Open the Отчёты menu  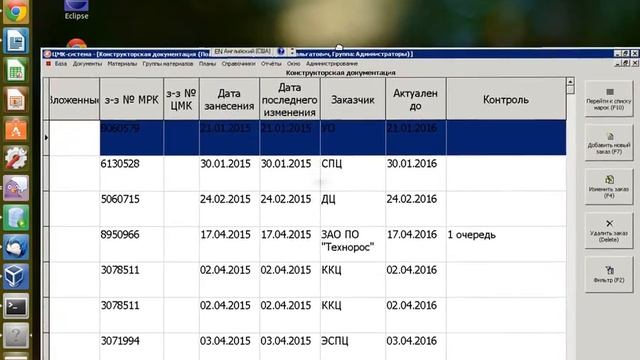point(271,64)
